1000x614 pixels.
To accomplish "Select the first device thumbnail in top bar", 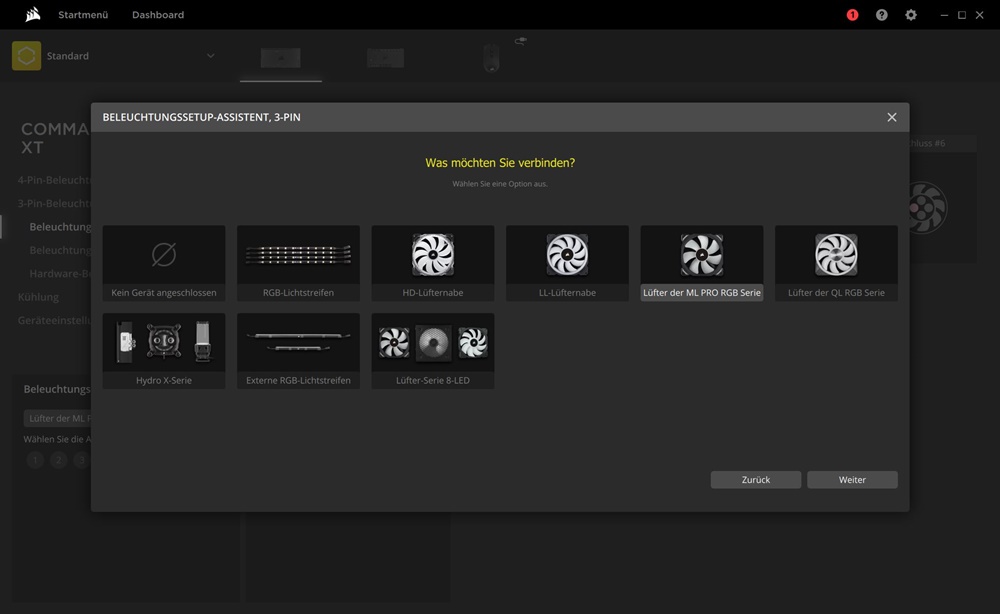I will (x=281, y=57).
